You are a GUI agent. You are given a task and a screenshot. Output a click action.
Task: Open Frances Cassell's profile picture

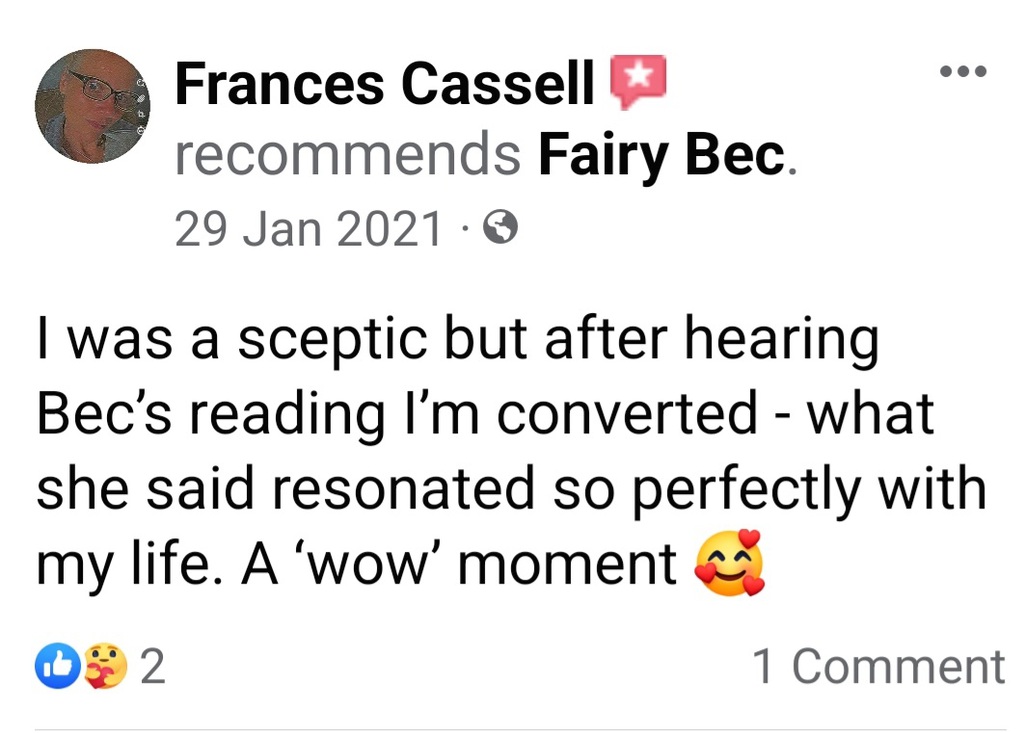click(92, 105)
